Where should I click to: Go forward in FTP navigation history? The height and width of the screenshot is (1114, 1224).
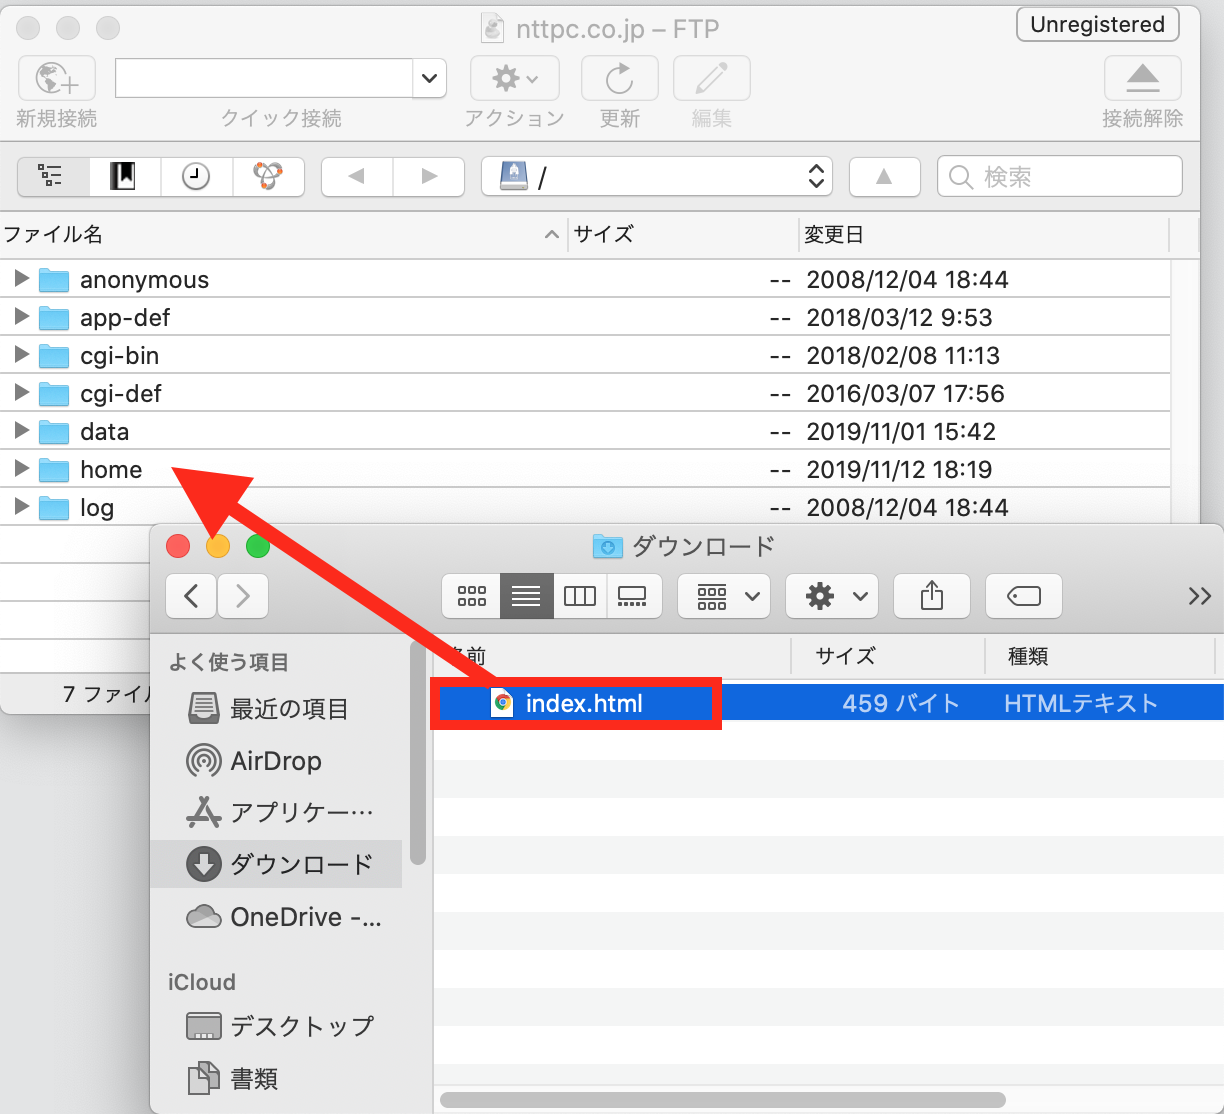(429, 177)
